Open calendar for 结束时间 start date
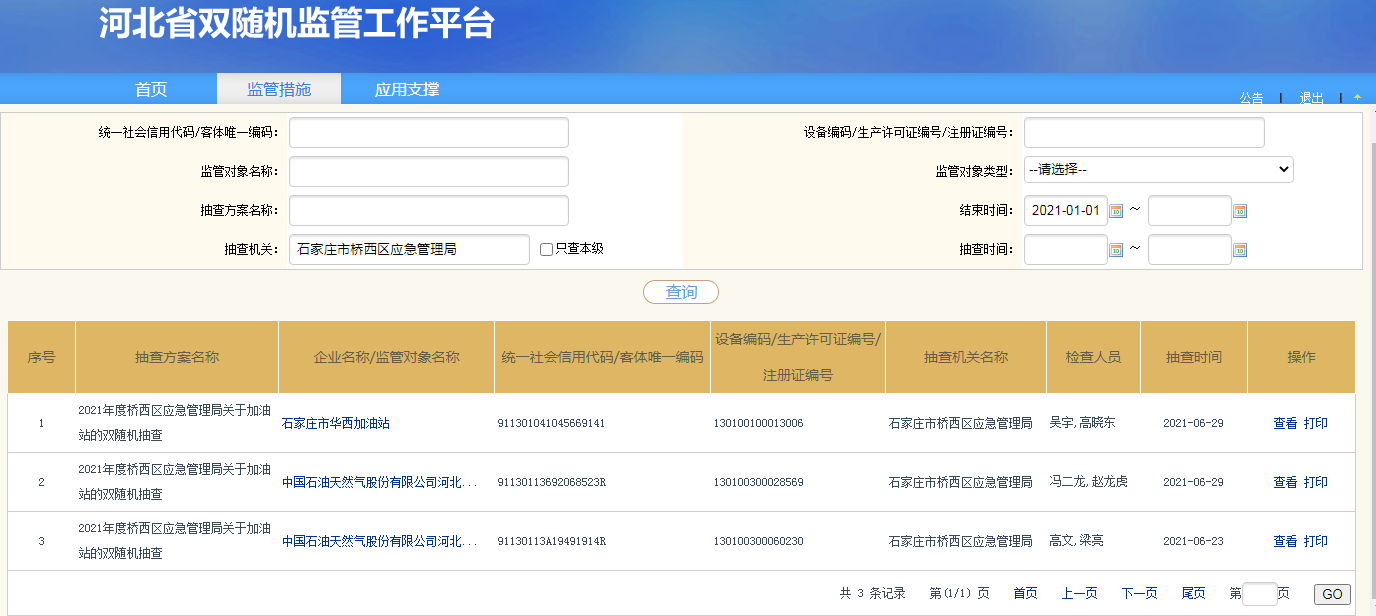 coord(1117,211)
